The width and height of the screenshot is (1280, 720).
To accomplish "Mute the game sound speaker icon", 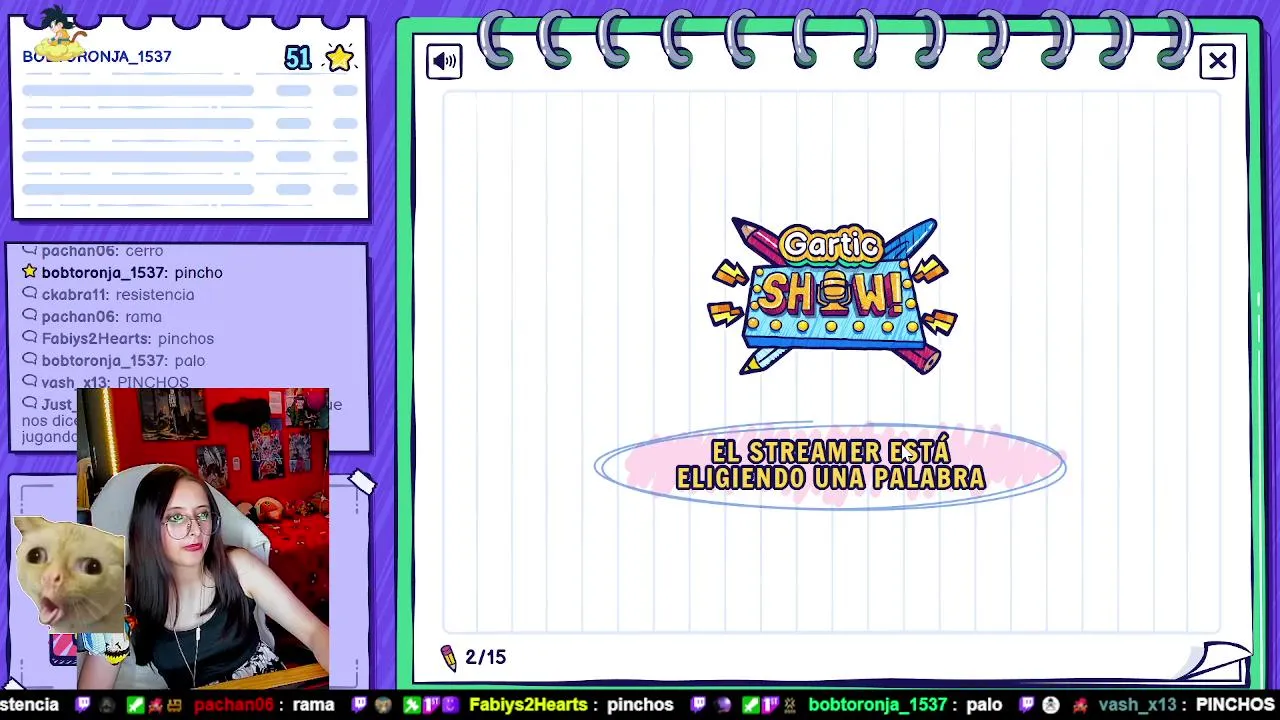I will coord(444,61).
